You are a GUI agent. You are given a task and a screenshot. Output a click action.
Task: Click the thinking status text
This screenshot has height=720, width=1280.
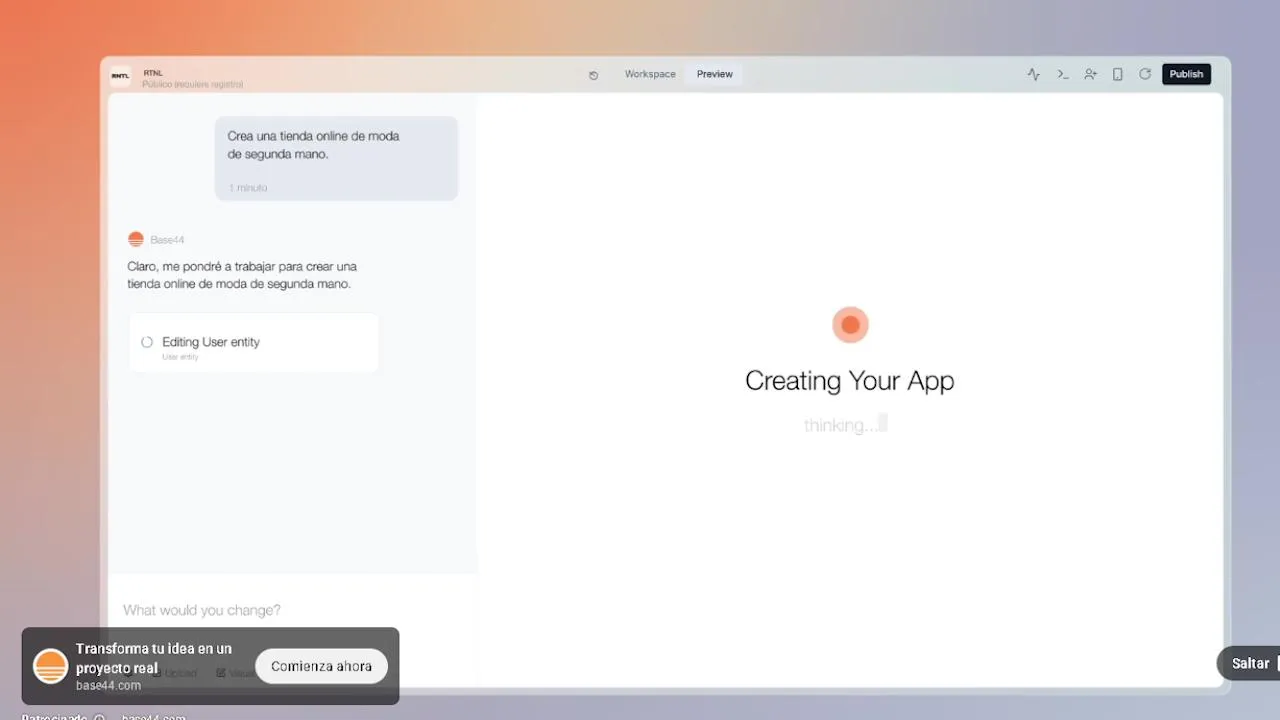(841, 425)
